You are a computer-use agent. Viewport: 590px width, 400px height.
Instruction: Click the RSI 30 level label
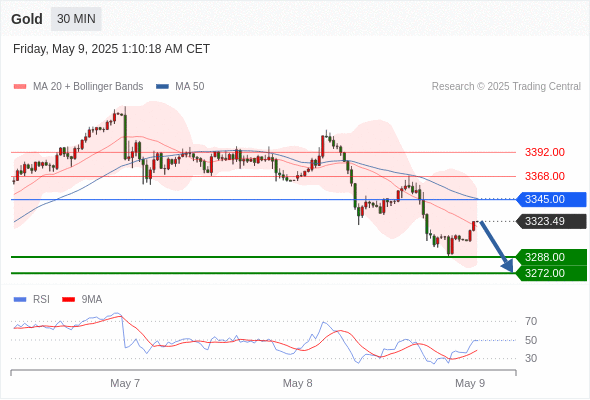(531, 358)
